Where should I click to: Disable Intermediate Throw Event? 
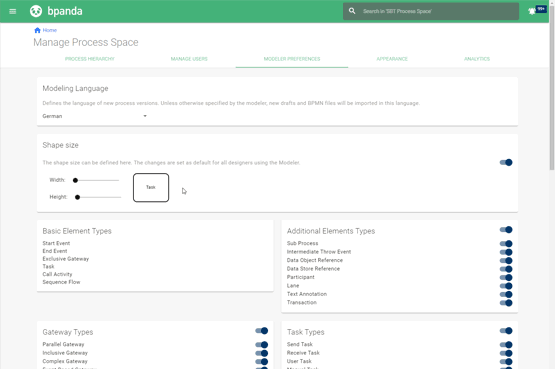point(506,252)
